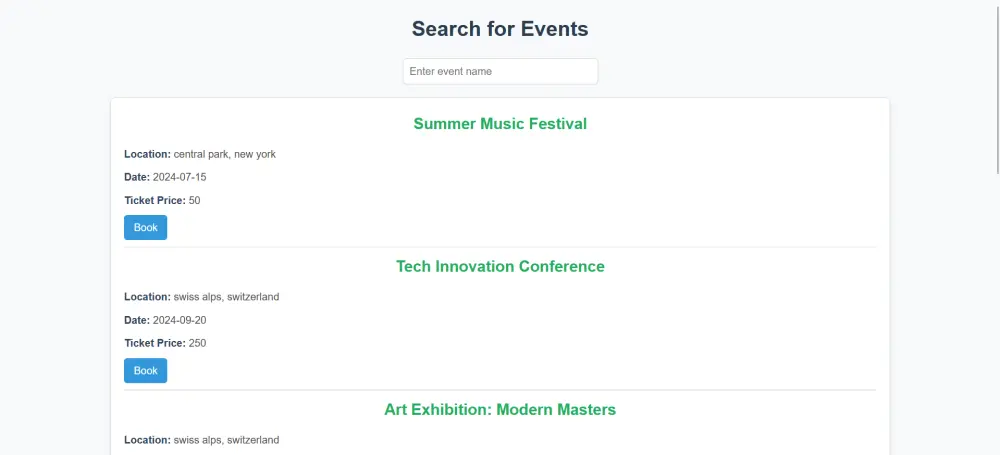Book the Tech Innovation Conference event

click(x=145, y=371)
